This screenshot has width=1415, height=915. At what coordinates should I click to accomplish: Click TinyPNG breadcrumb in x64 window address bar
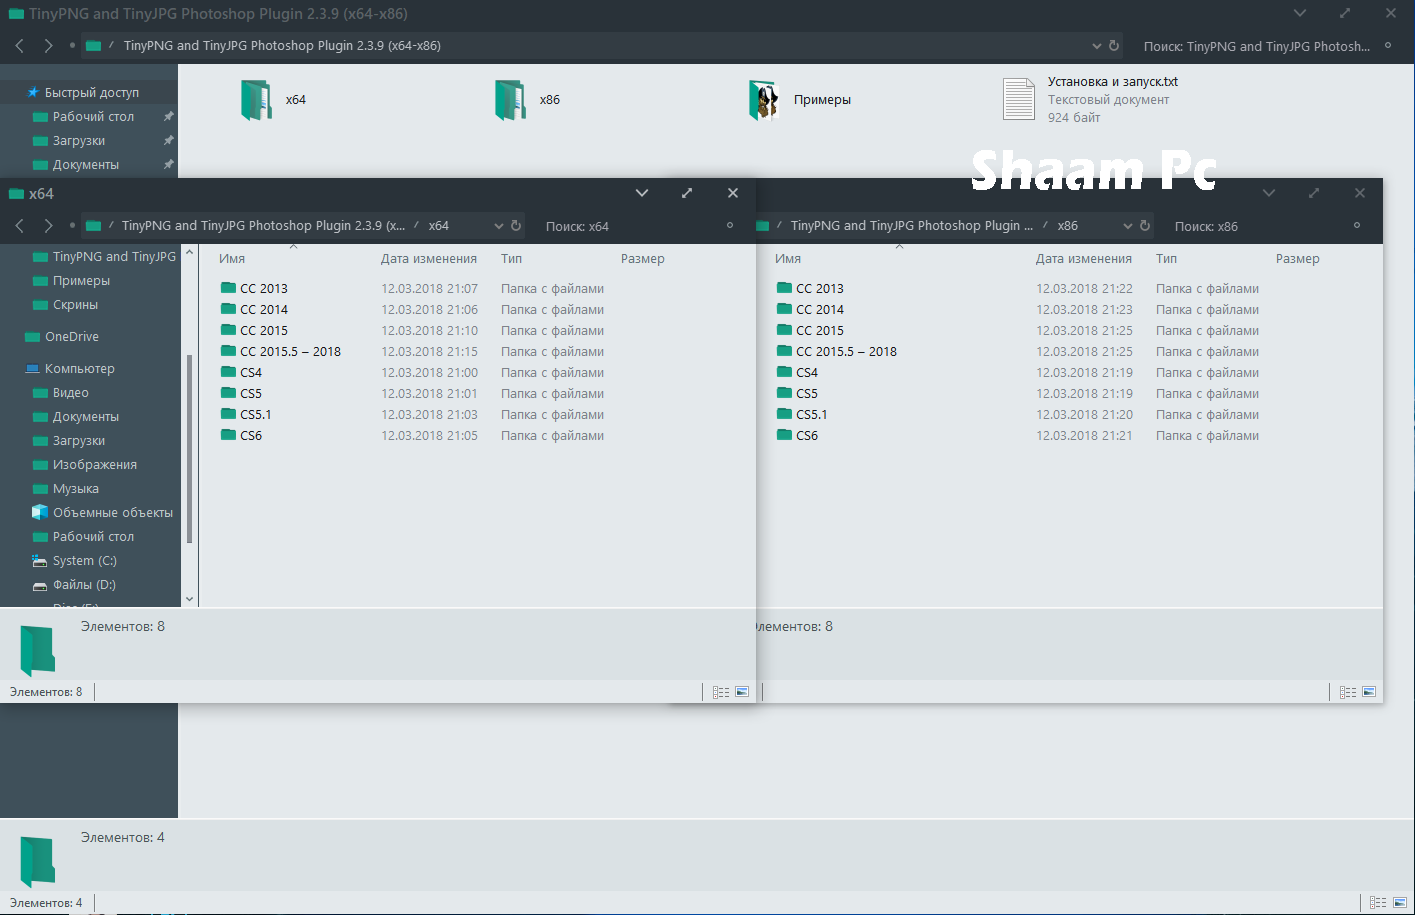pyautogui.click(x=264, y=226)
